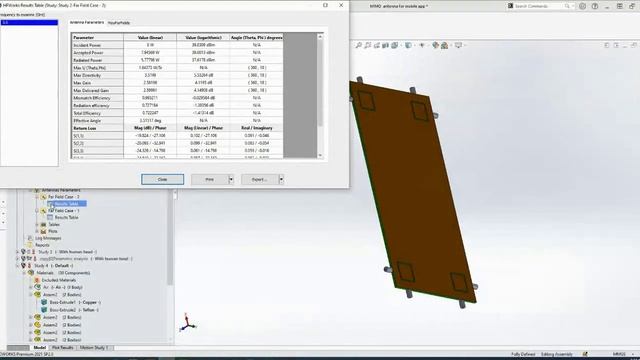Expand the Air body material node
Image resolution: width=640 pixels, height=360 pixels.
coord(31,287)
